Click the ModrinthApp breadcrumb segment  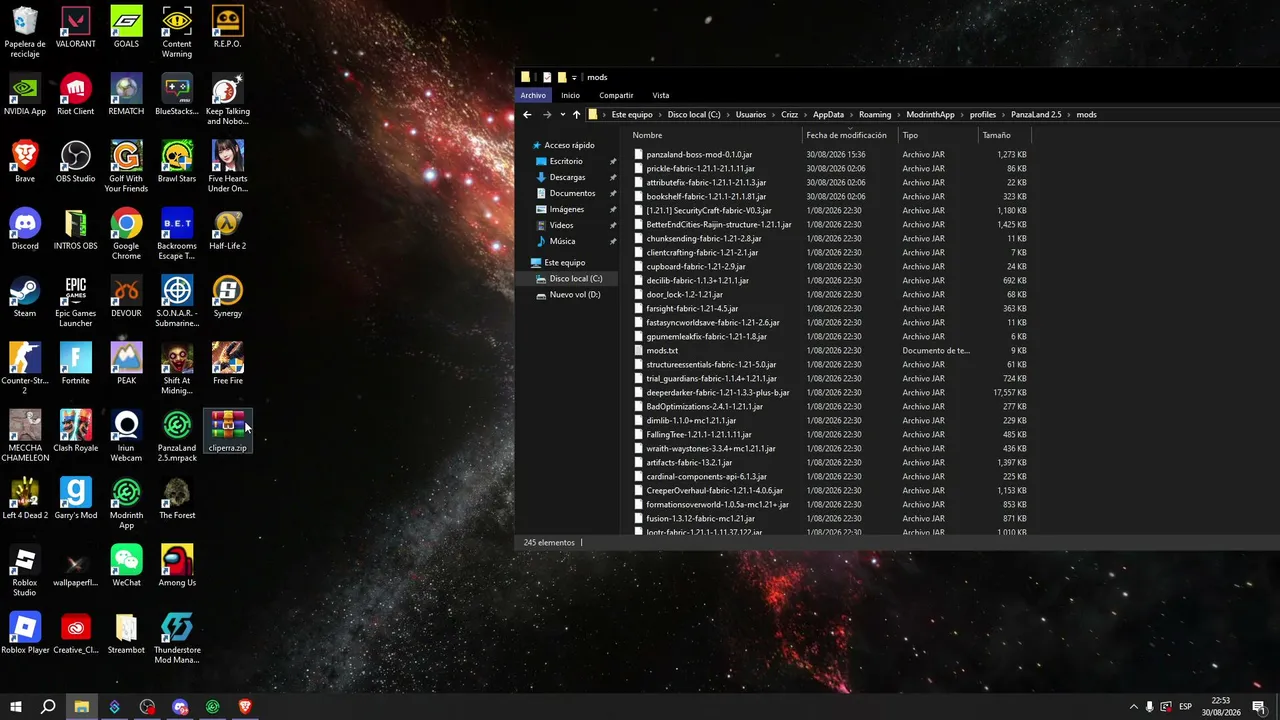[x=930, y=115]
